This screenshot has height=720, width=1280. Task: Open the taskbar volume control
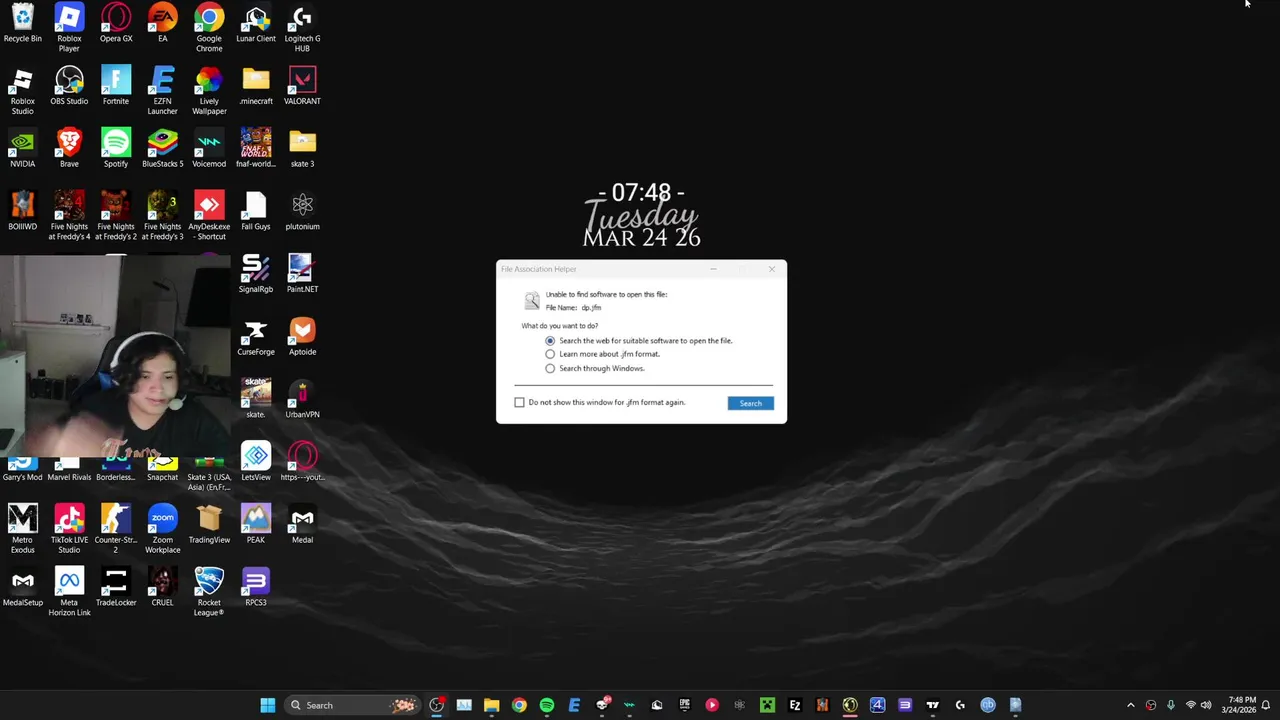pyautogui.click(x=1206, y=705)
